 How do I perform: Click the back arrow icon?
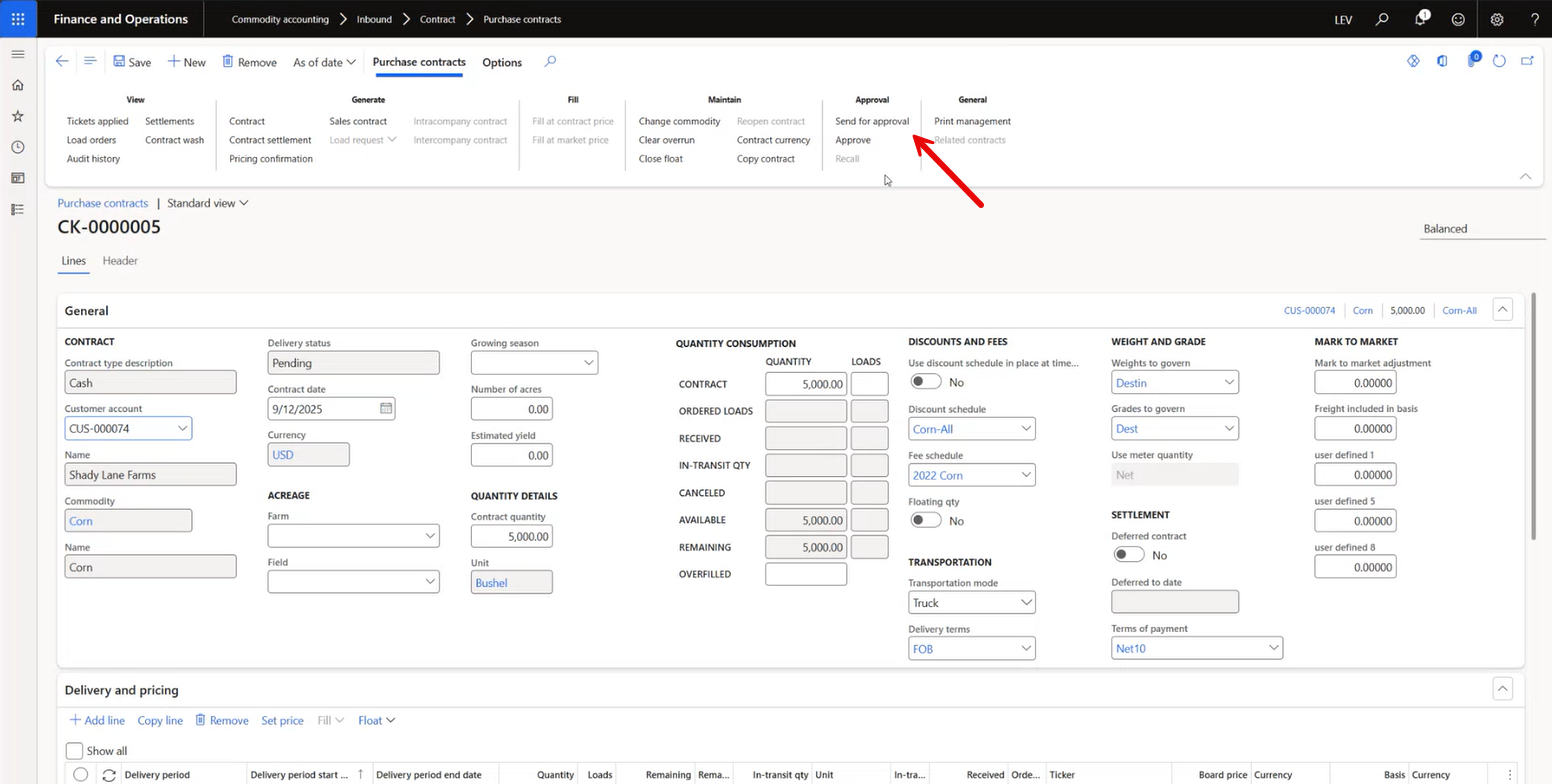tap(62, 61)
